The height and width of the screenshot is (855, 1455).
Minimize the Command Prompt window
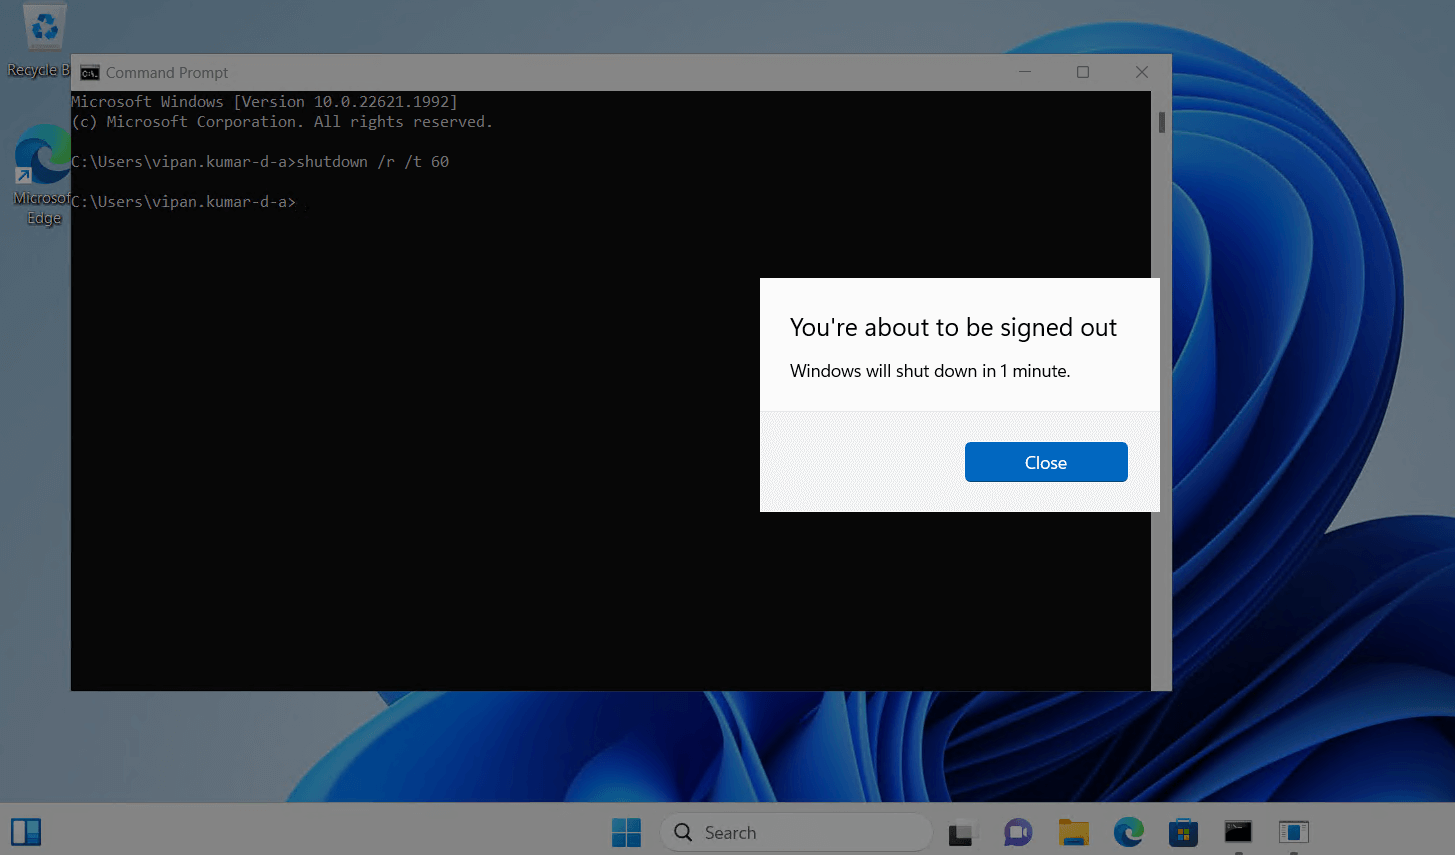(1025, 72)
